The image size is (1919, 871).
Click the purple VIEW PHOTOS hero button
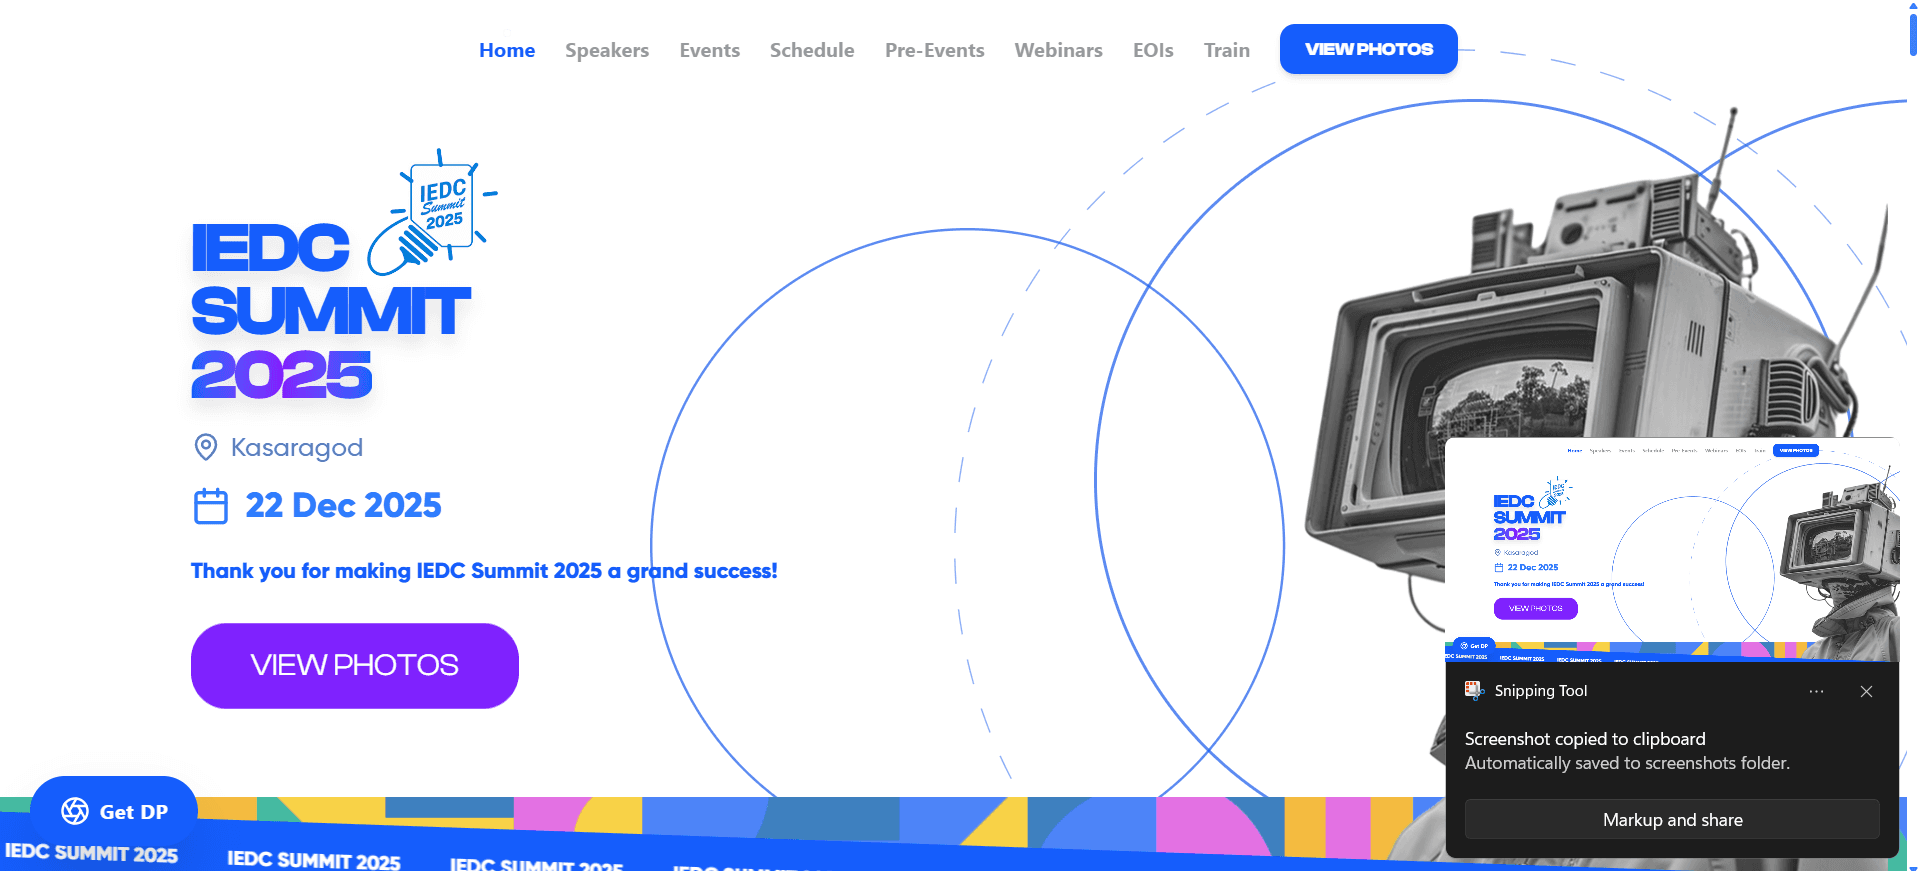355,666
